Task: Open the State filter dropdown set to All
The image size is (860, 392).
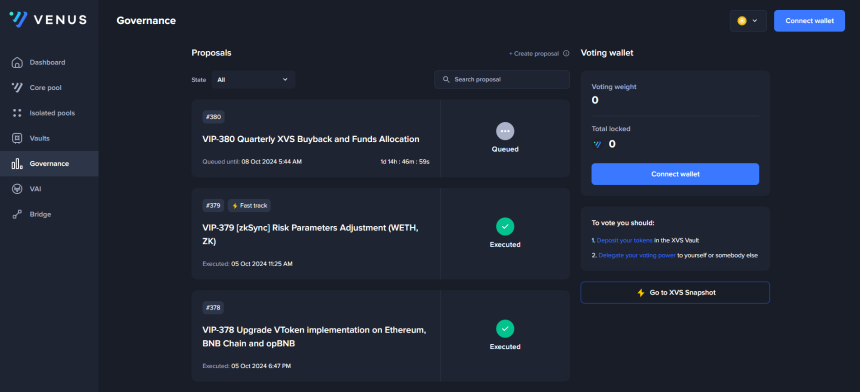Action: click(x=253, y=79)
